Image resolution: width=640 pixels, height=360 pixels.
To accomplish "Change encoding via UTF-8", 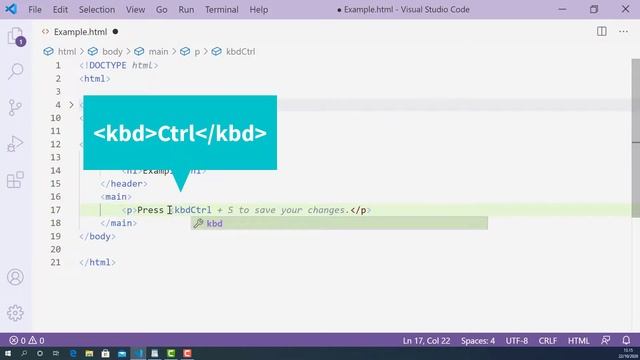I will [x=517, y=340].
